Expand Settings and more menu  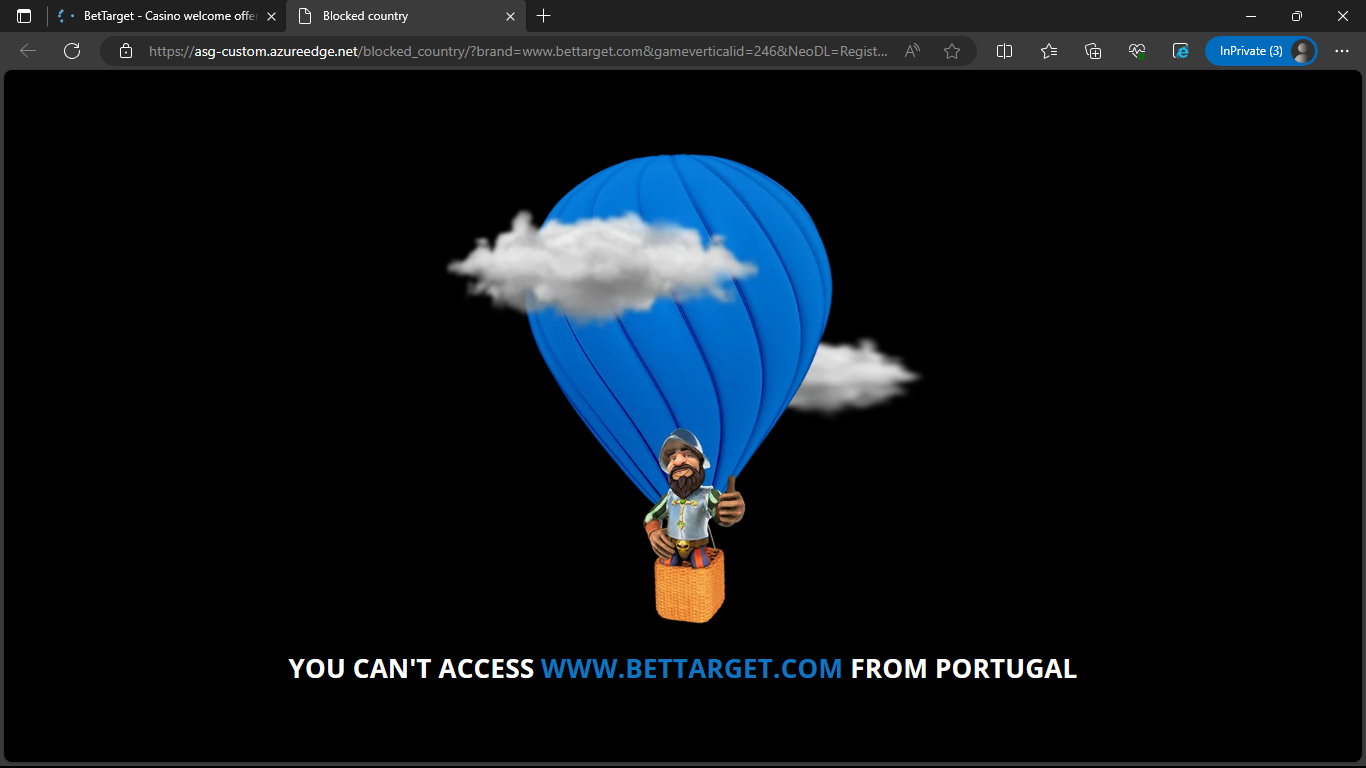pos(1342,51)
